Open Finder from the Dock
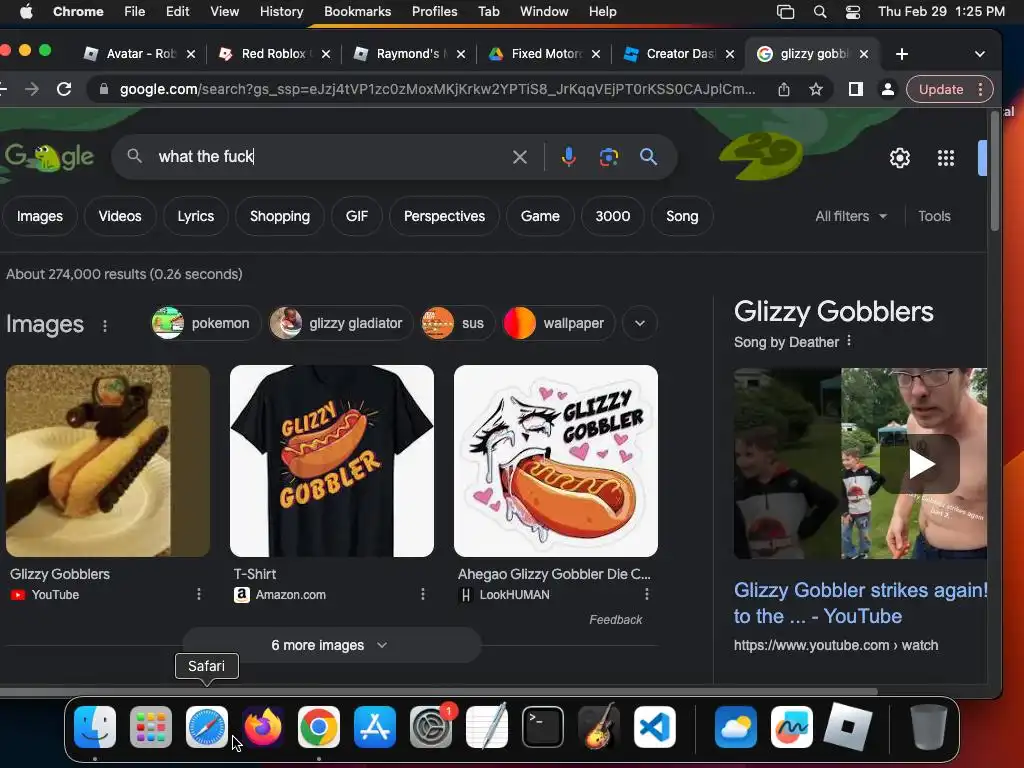 (x=95, y=727)
